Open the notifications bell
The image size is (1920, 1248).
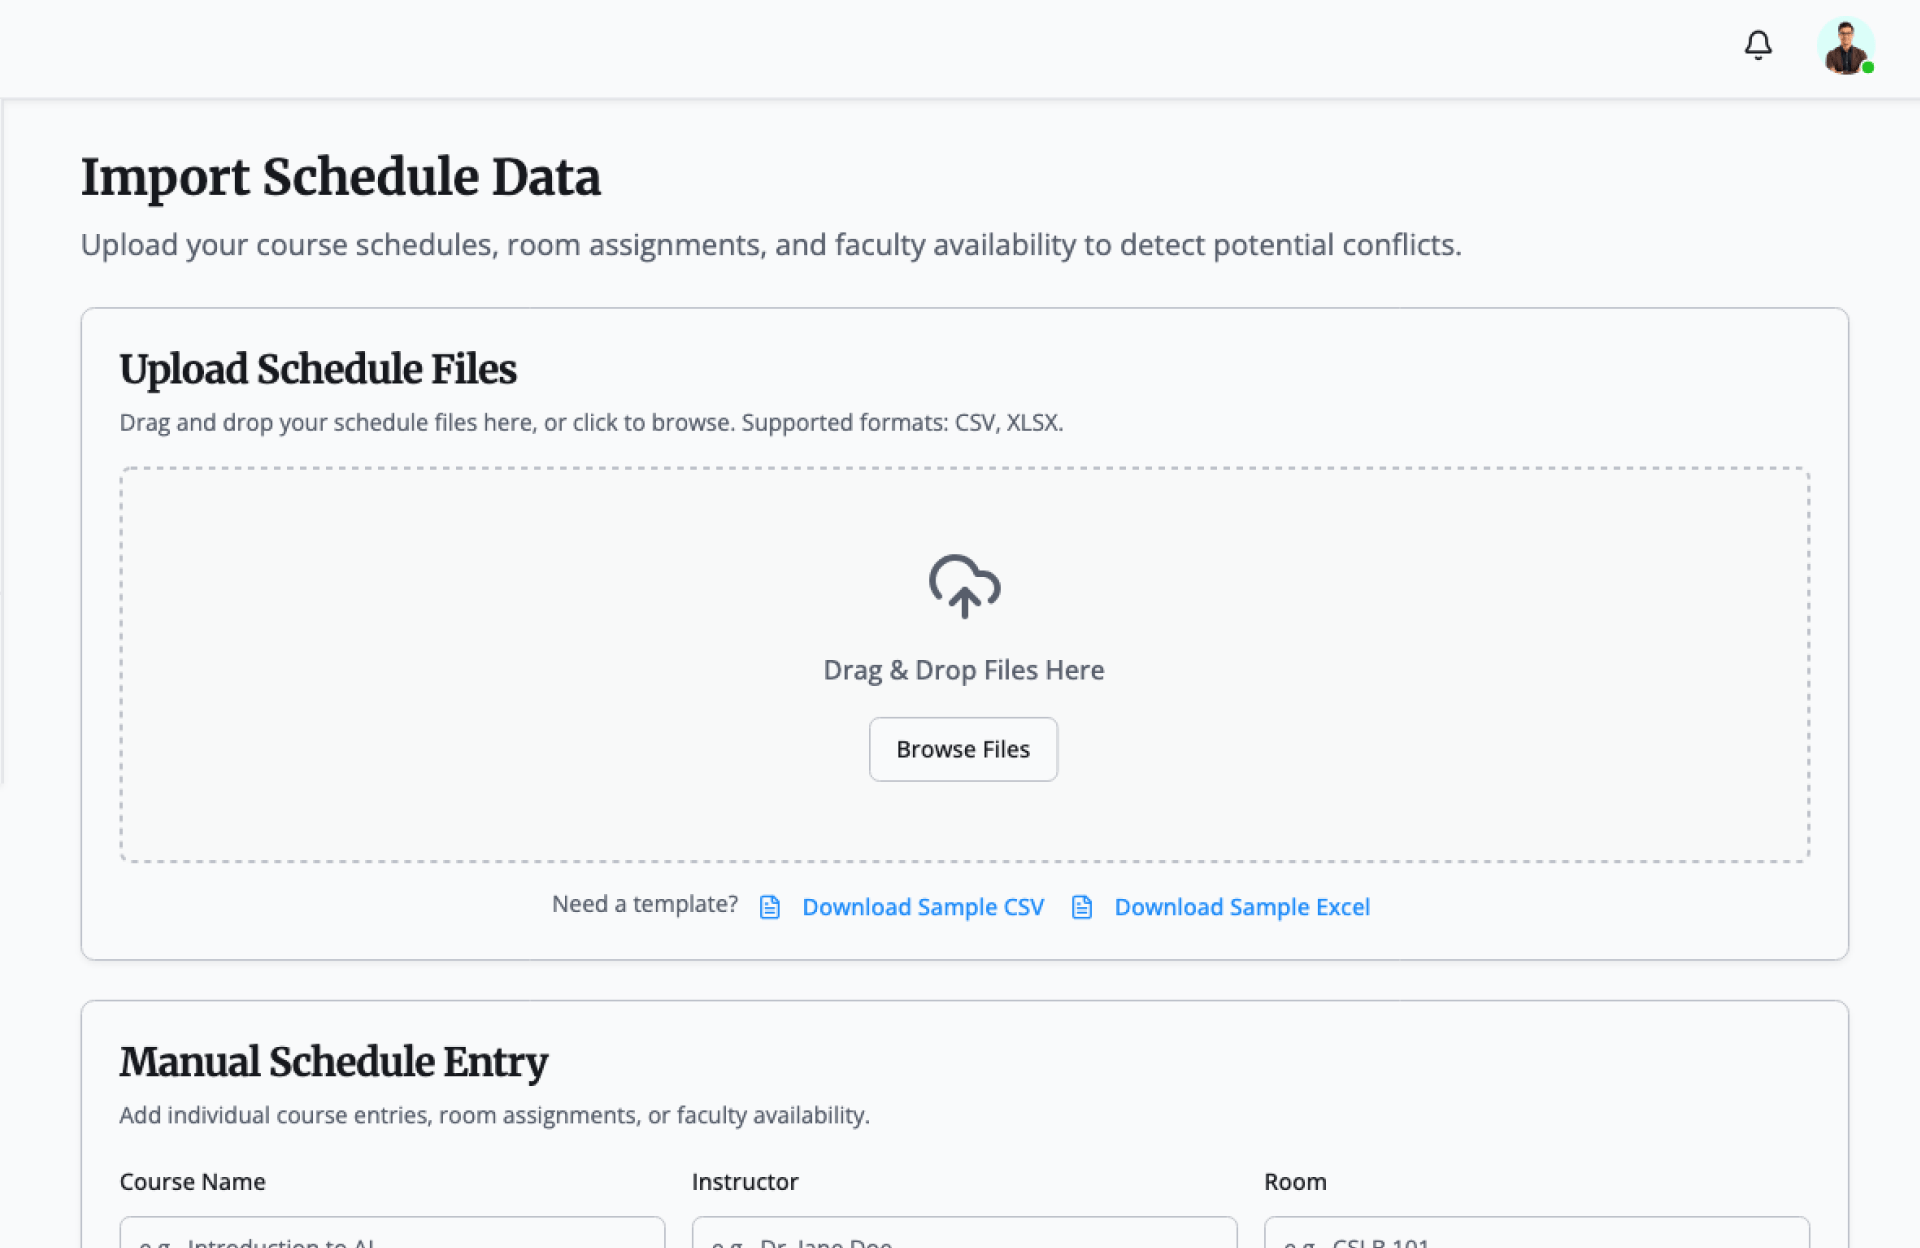pos(1758,45)
